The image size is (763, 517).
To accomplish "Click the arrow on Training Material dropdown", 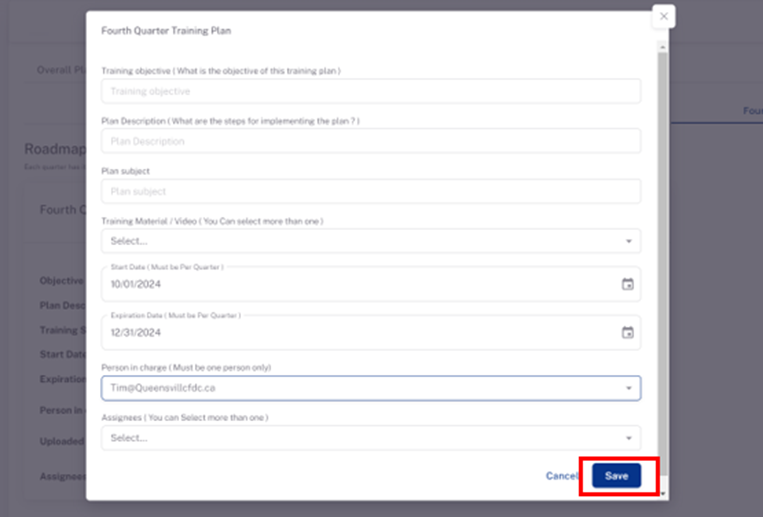I will (629, 241).
